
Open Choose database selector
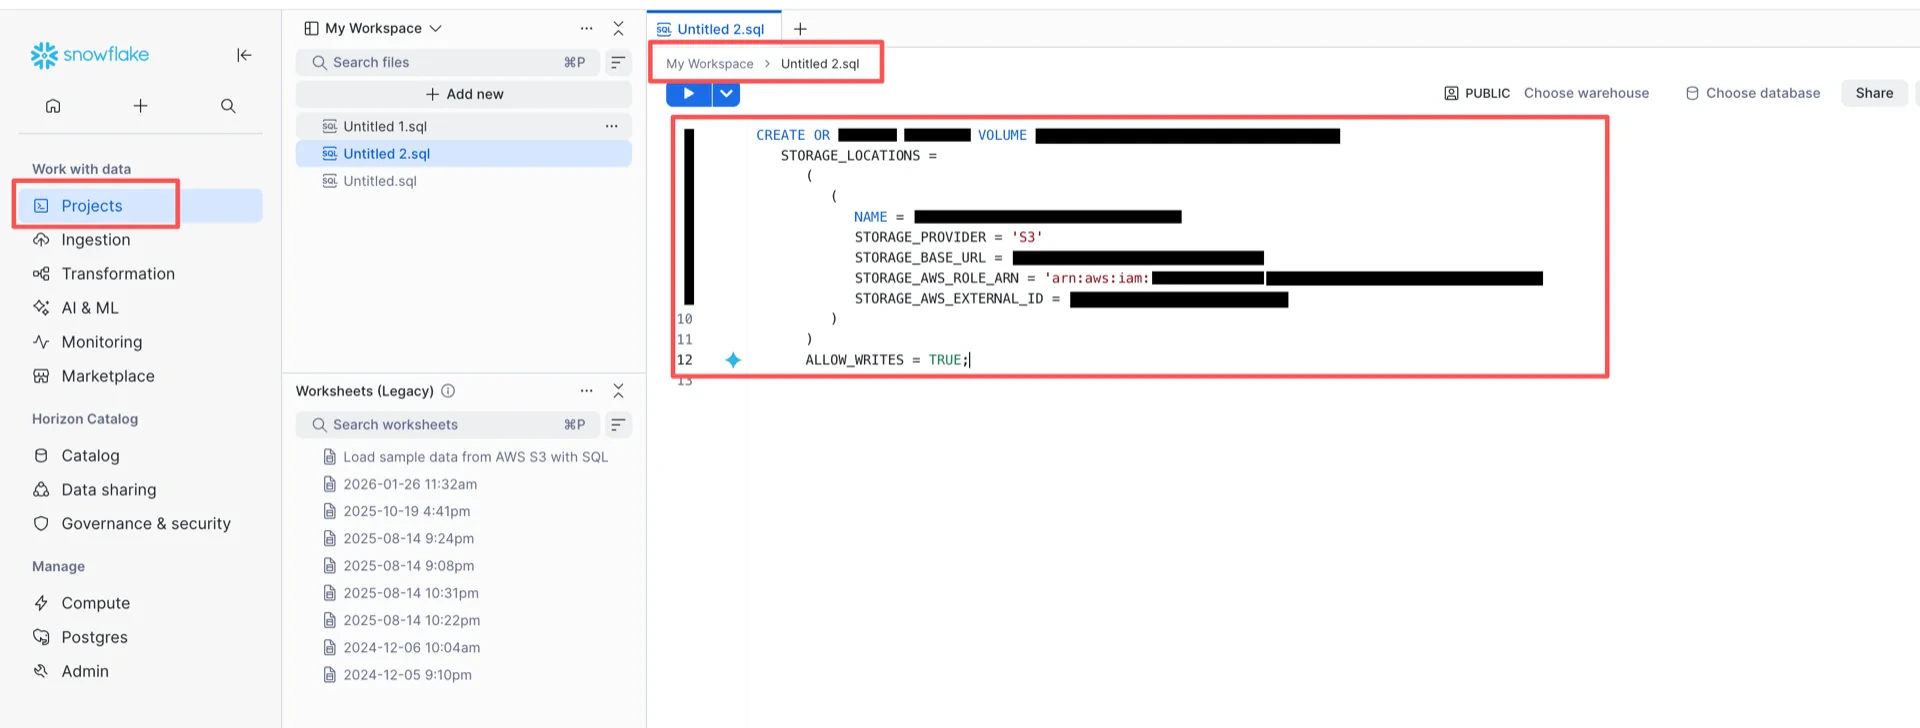[x=1753, y=93]
